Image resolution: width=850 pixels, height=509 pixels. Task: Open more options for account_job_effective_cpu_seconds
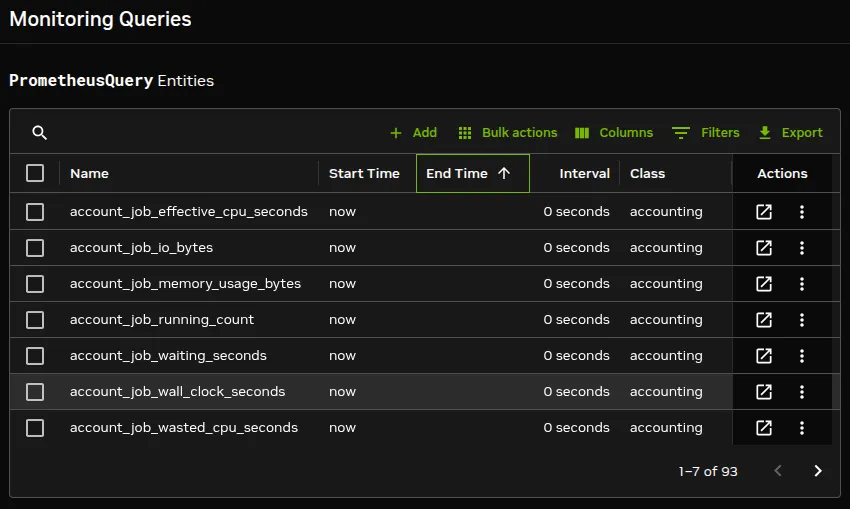click(x=802, y=212)
